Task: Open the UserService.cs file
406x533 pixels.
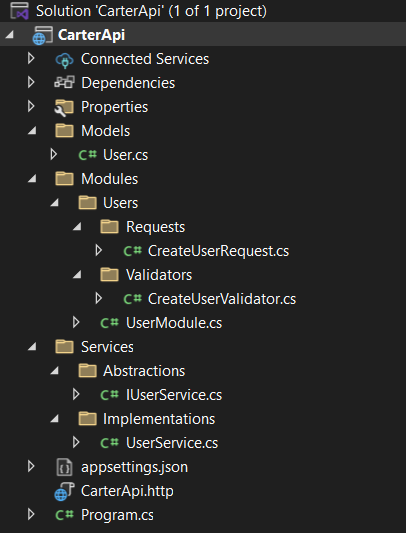Action: 172,443
